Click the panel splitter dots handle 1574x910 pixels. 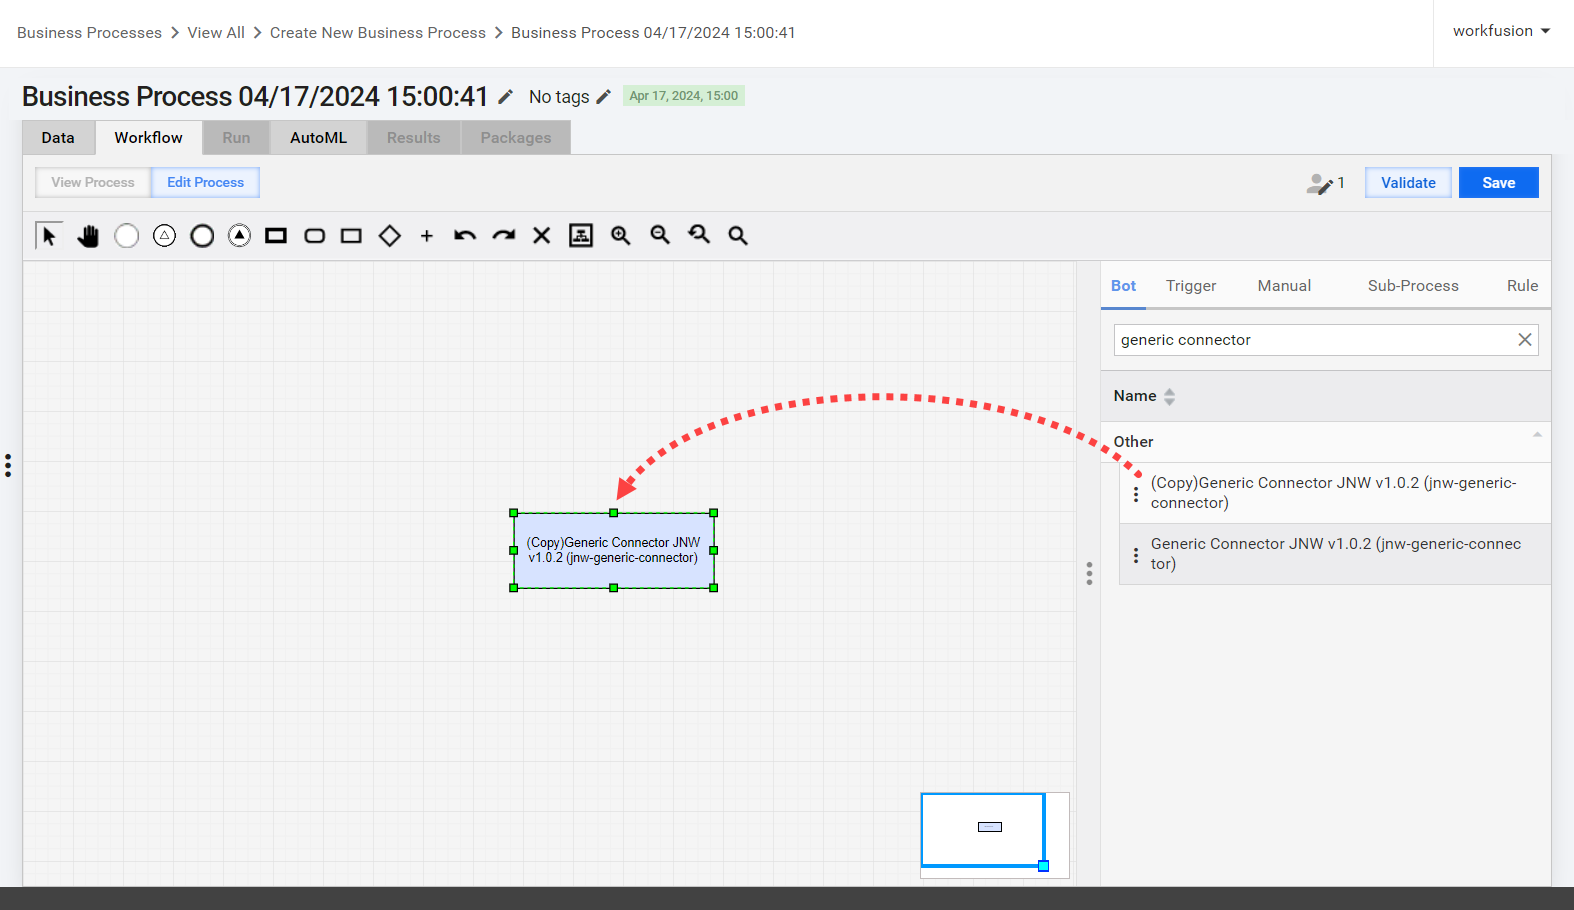click(x=1089, y=573)
